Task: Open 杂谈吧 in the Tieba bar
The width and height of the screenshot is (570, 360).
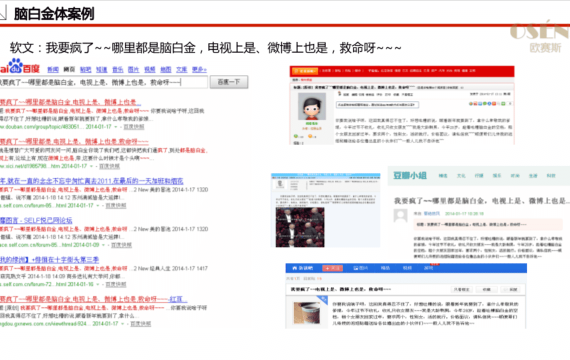Action: coord(306,268)
